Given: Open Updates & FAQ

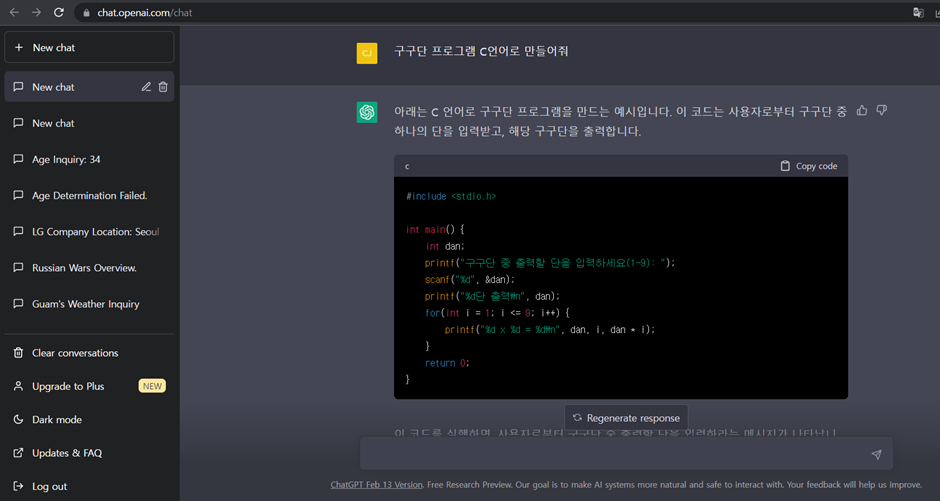Looking at the screenshot, I should (x=89, y=453).
